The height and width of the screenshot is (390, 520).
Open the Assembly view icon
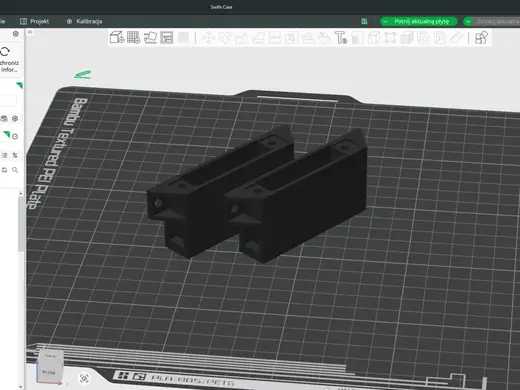[x=481, y=38]
